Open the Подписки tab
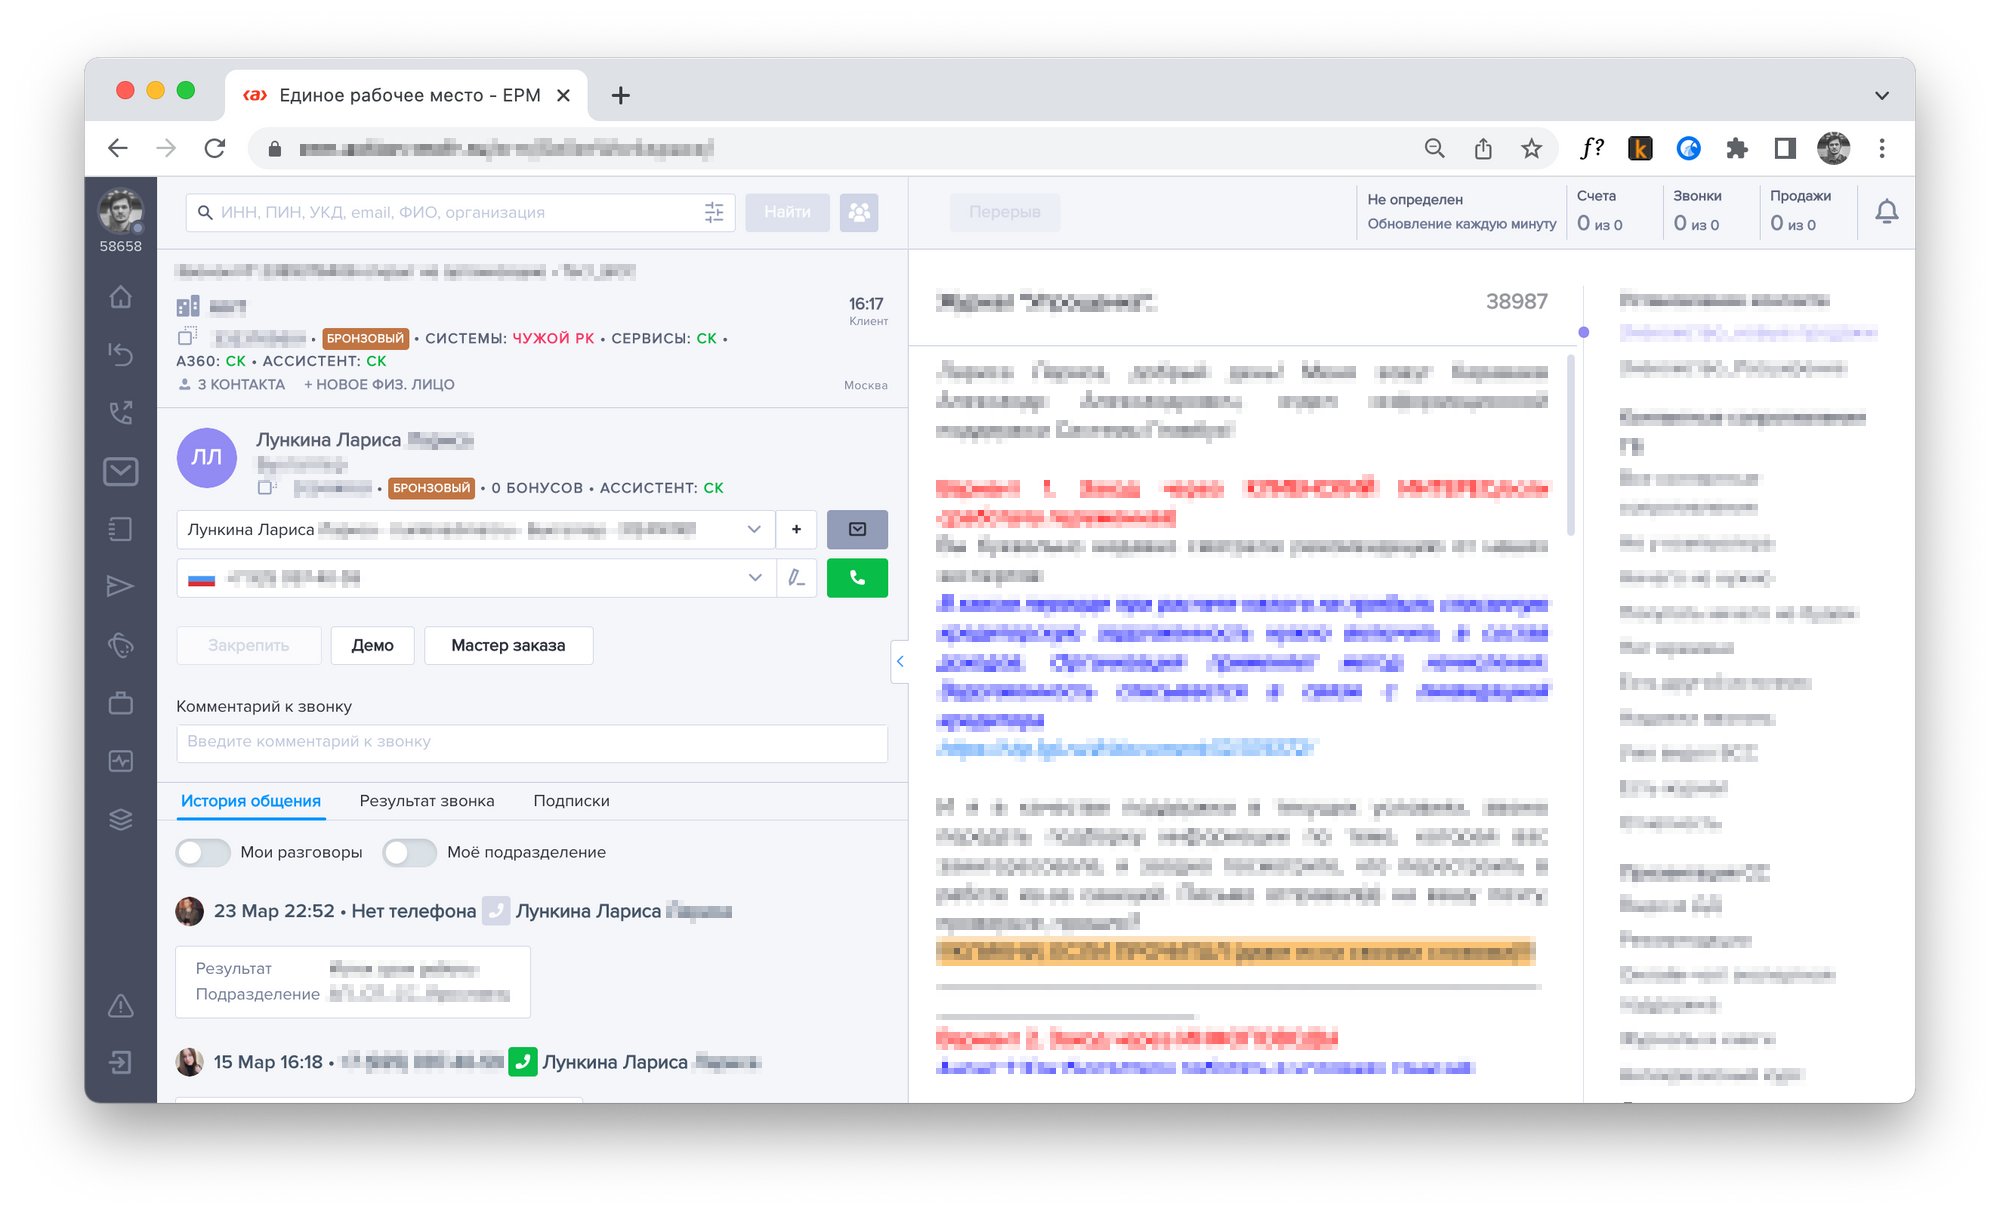The height and width of the screenshot is (1215, 2000). 571,801
